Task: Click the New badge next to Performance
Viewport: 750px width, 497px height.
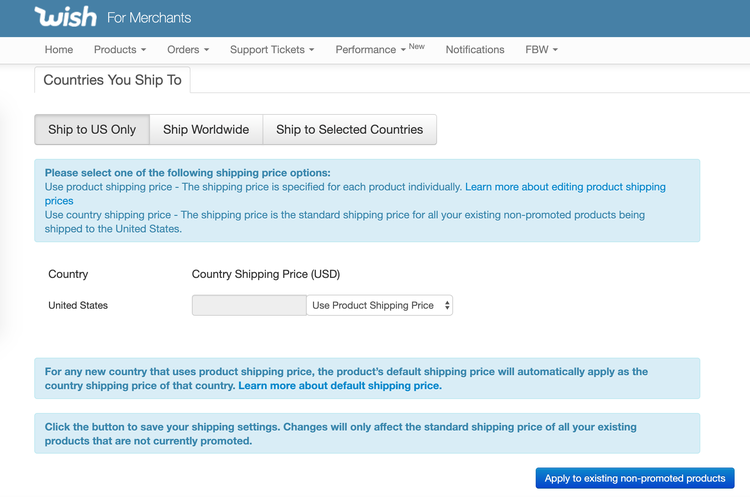Action: (417, 46)
